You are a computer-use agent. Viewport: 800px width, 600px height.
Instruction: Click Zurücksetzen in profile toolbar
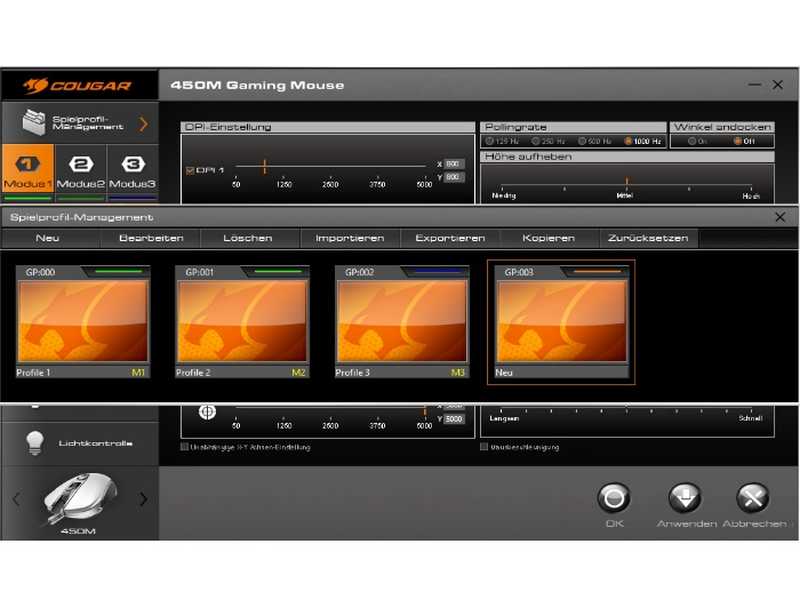click(648, 238)
